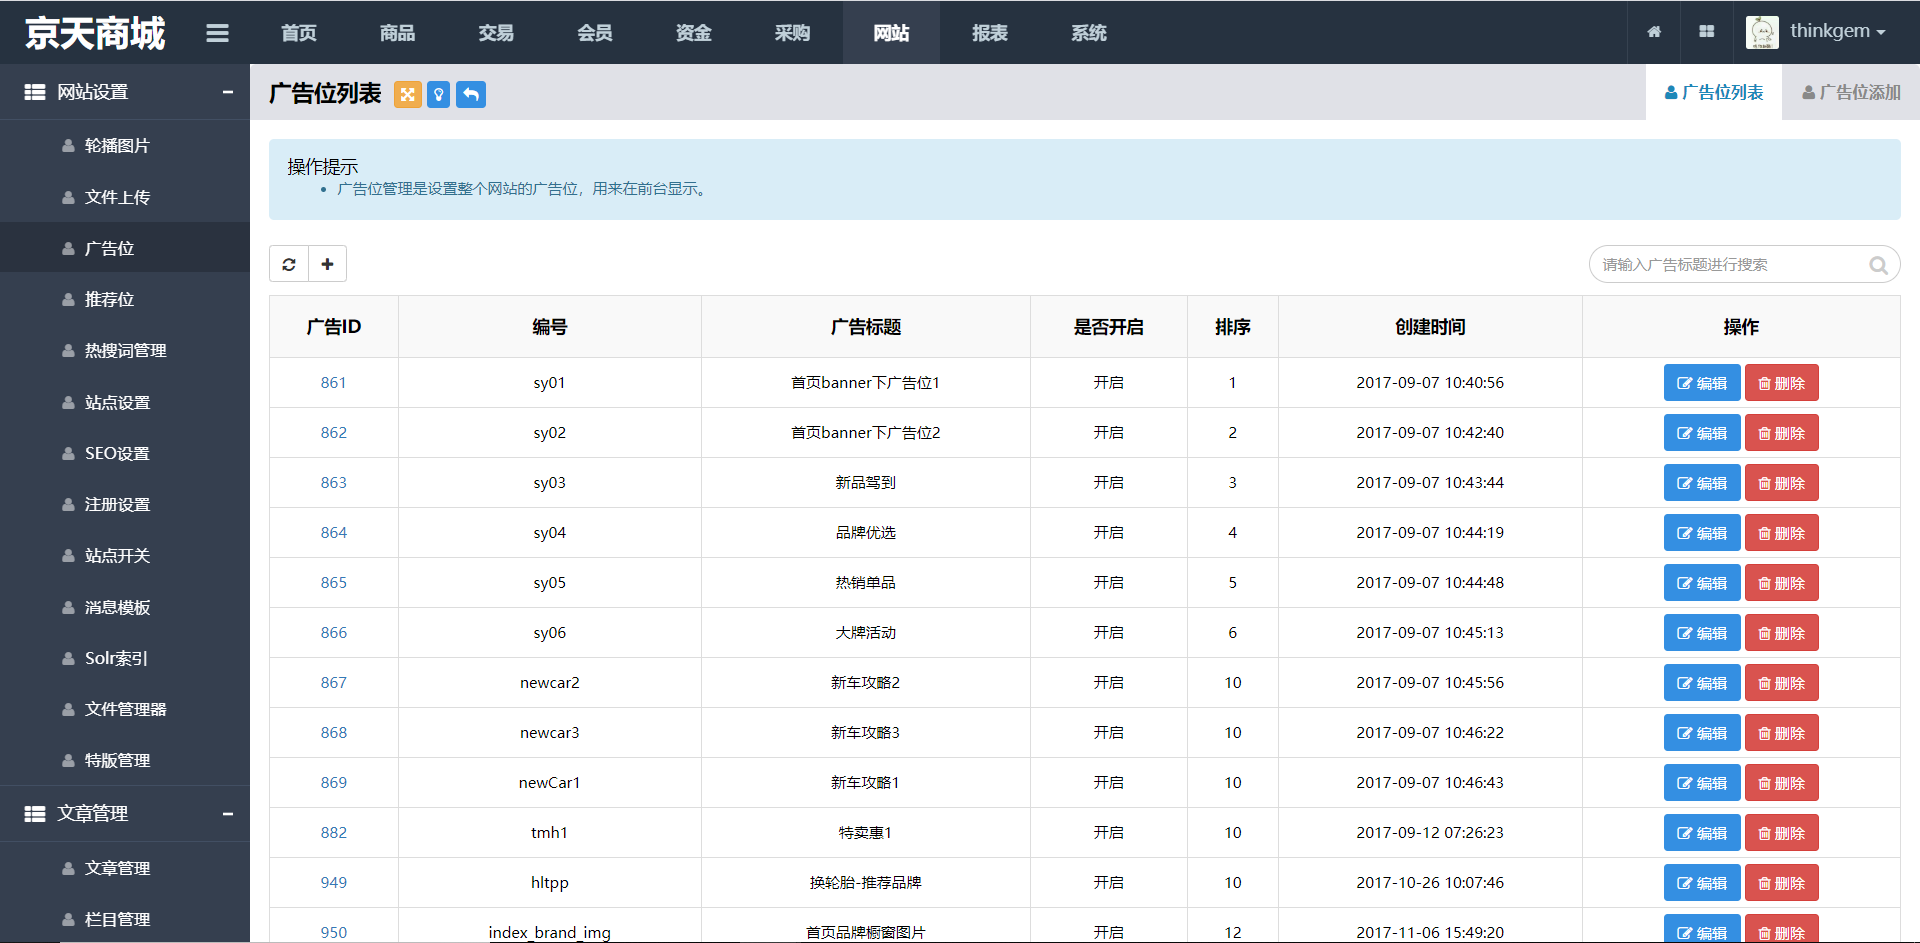Open 文件管理器 in sidebar

pyautogui.click(x=125, y=709)
